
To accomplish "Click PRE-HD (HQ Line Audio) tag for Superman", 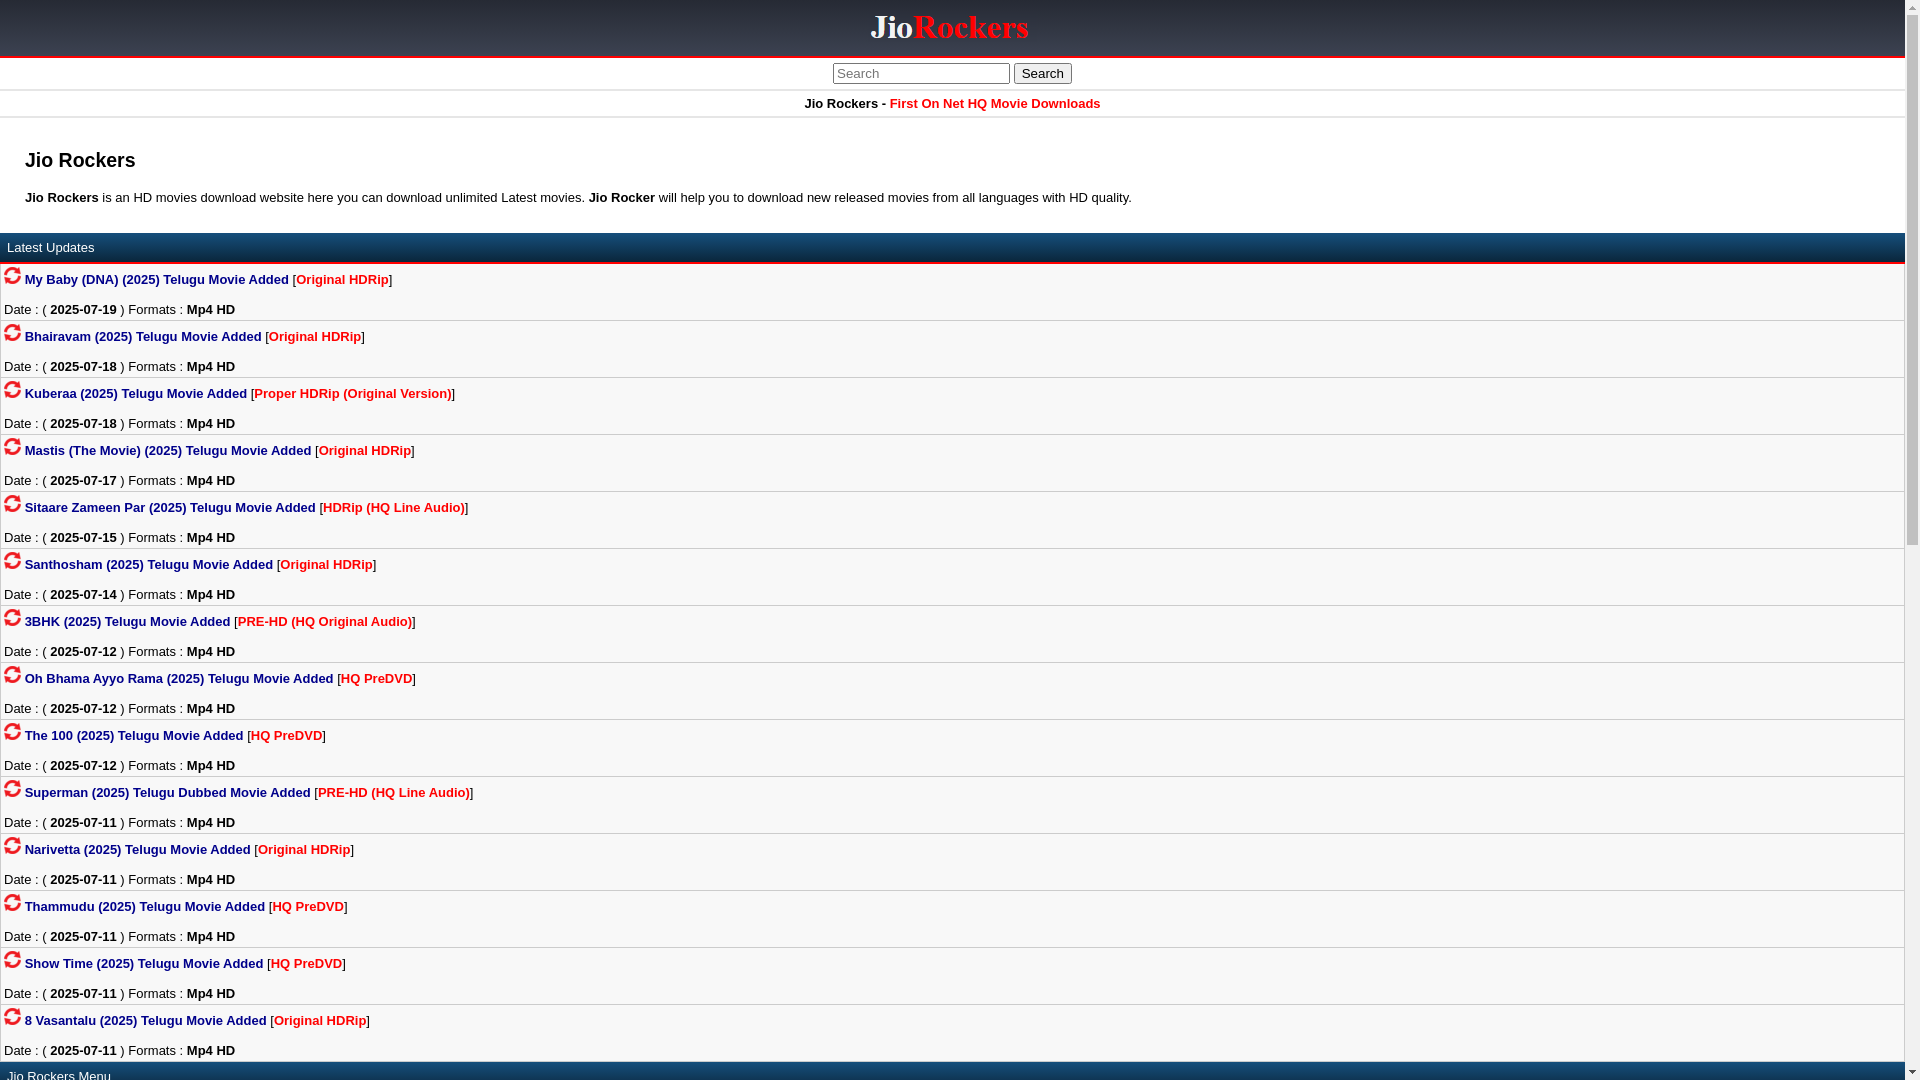I will [x=394, y=793].
